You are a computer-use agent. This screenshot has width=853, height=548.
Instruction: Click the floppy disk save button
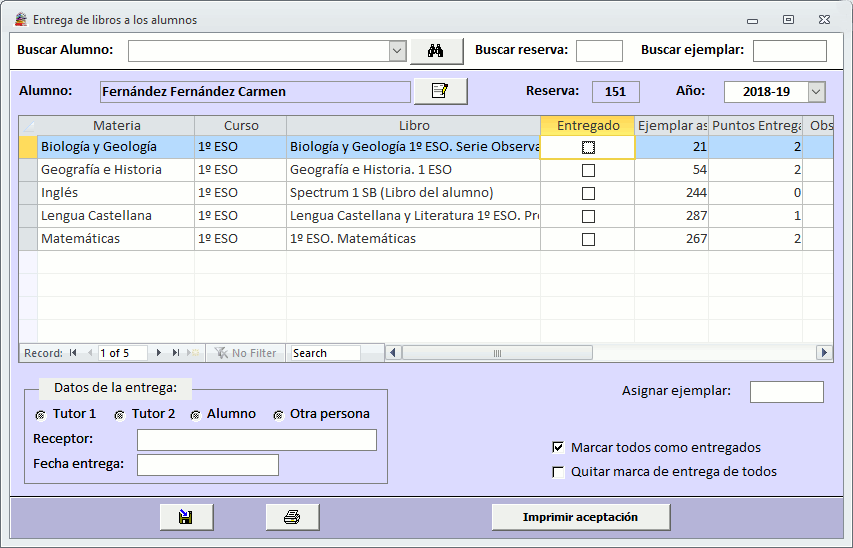186,517
